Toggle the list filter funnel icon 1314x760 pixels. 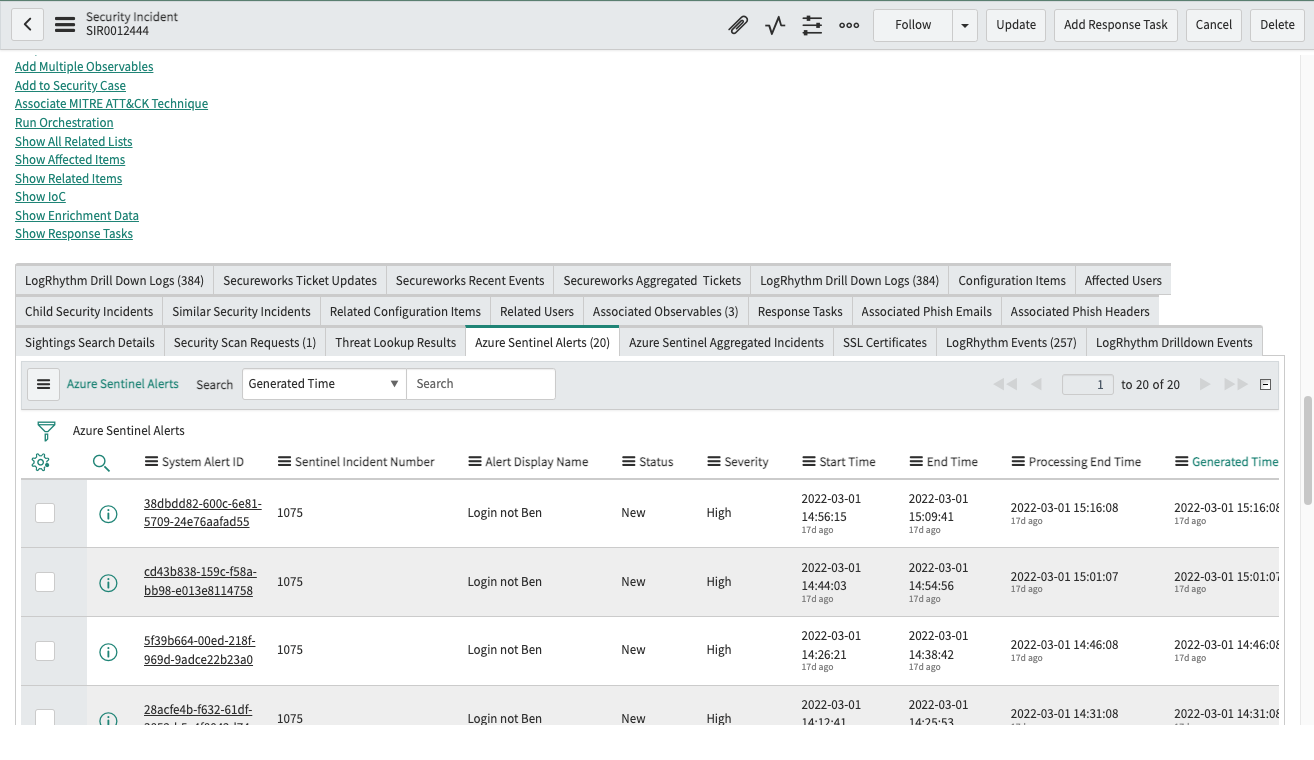click(46, 431)
